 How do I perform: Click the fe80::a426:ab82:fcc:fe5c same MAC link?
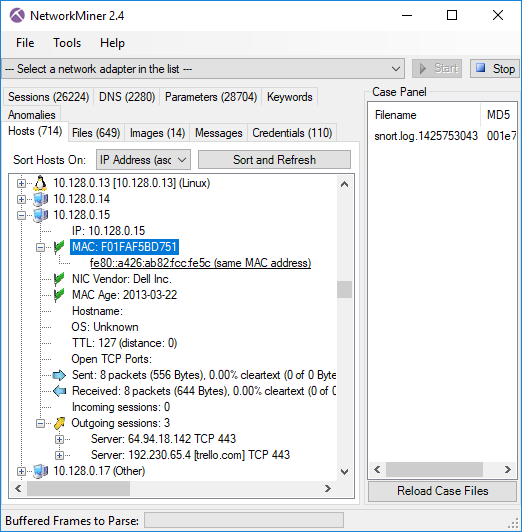pos(200,263)
